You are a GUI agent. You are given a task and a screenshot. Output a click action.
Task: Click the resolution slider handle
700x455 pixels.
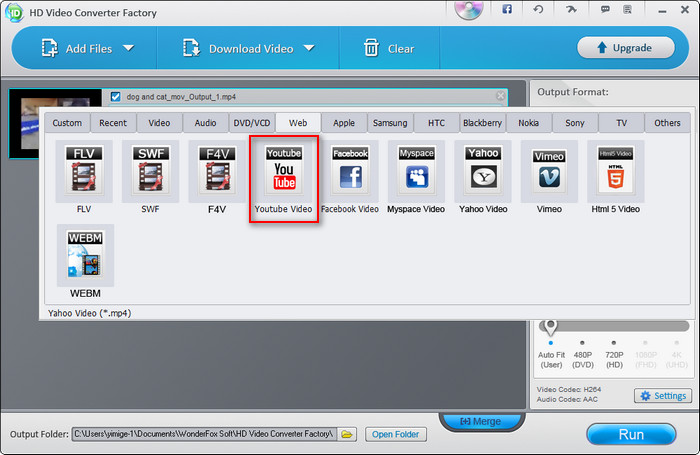point(550,327)
